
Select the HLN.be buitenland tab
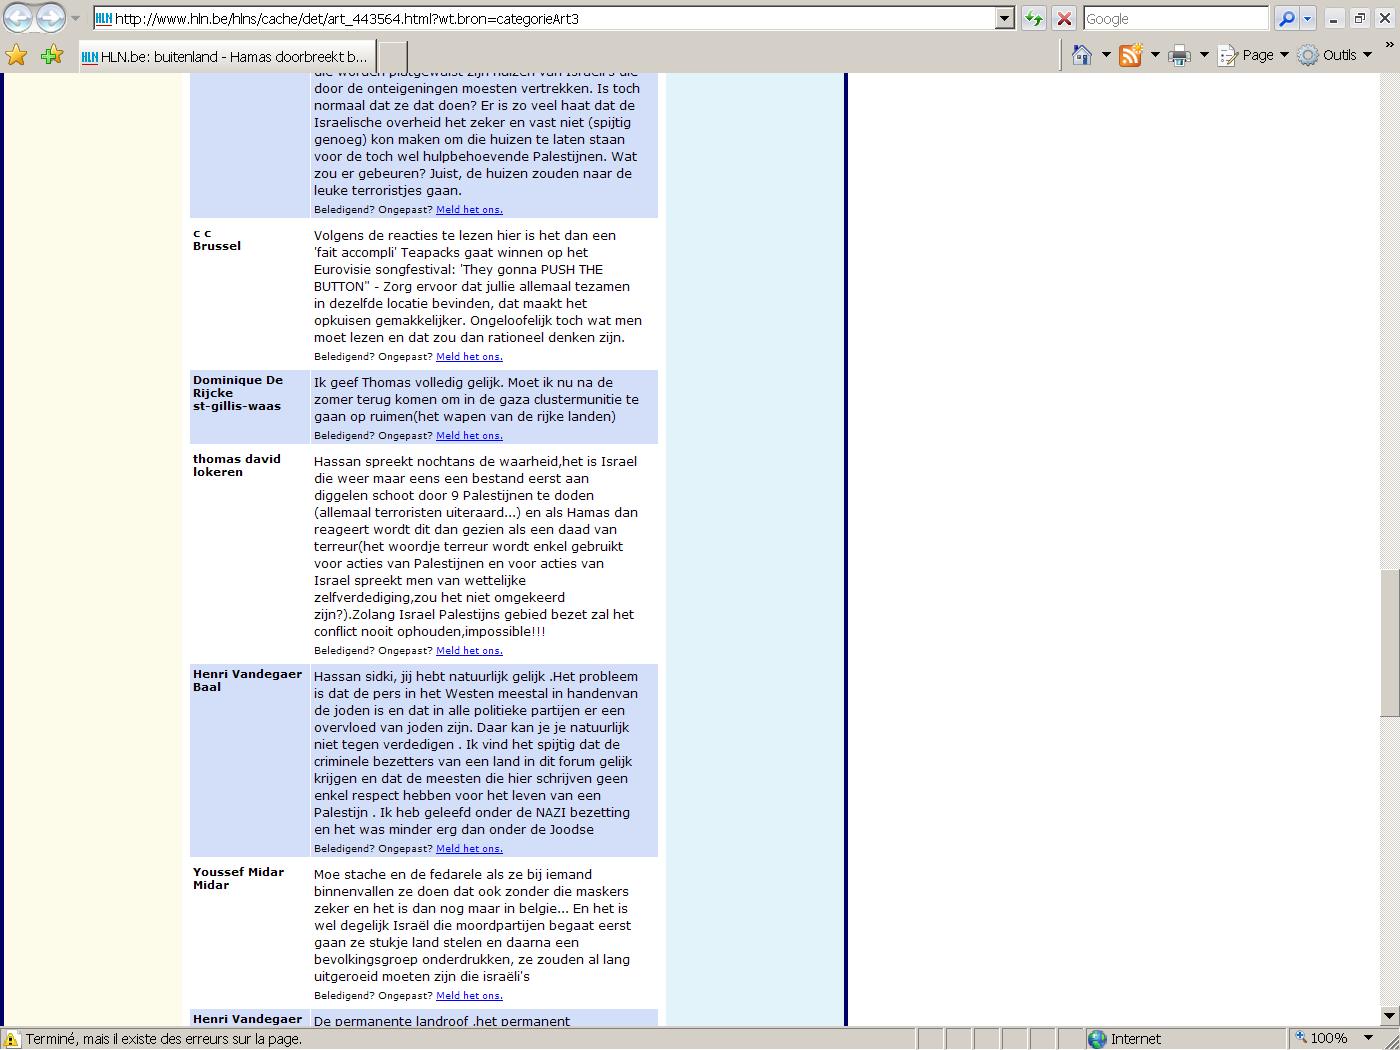click(x=226, y=57)
